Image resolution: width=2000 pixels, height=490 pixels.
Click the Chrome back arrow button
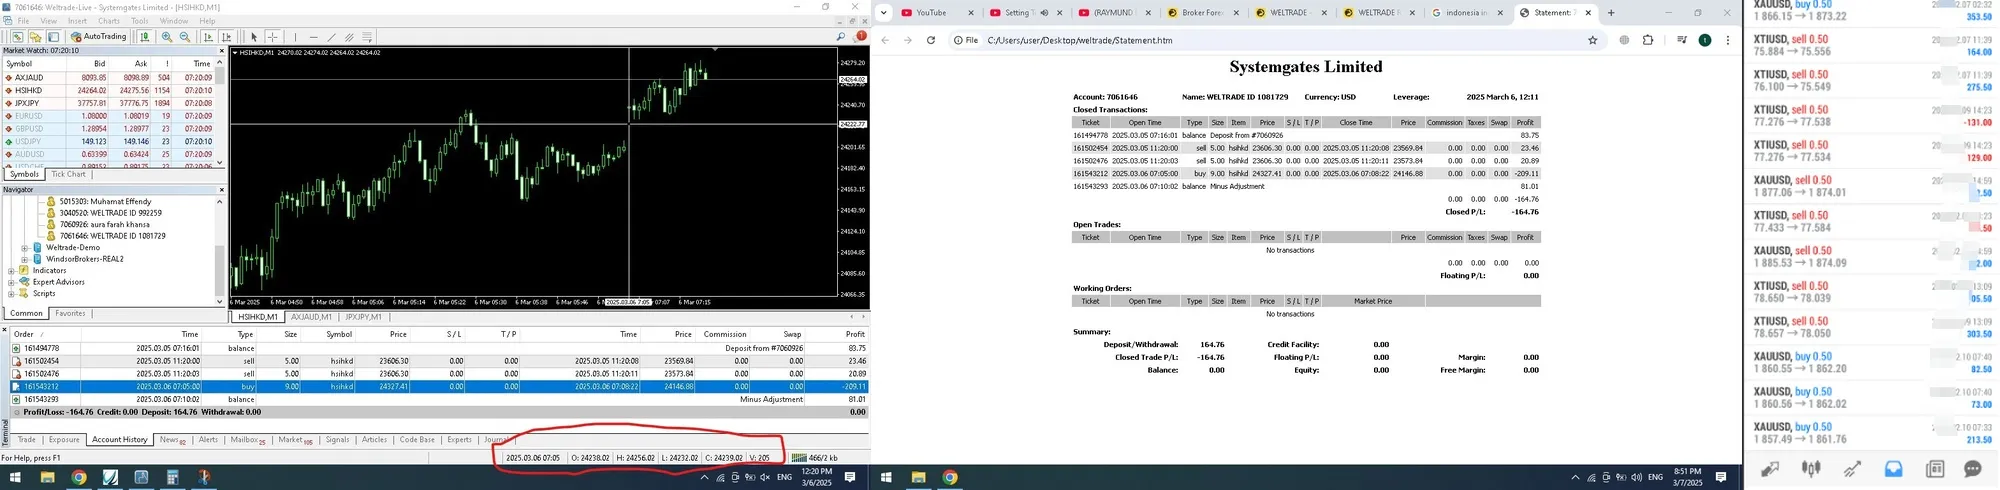pos(885,40)
